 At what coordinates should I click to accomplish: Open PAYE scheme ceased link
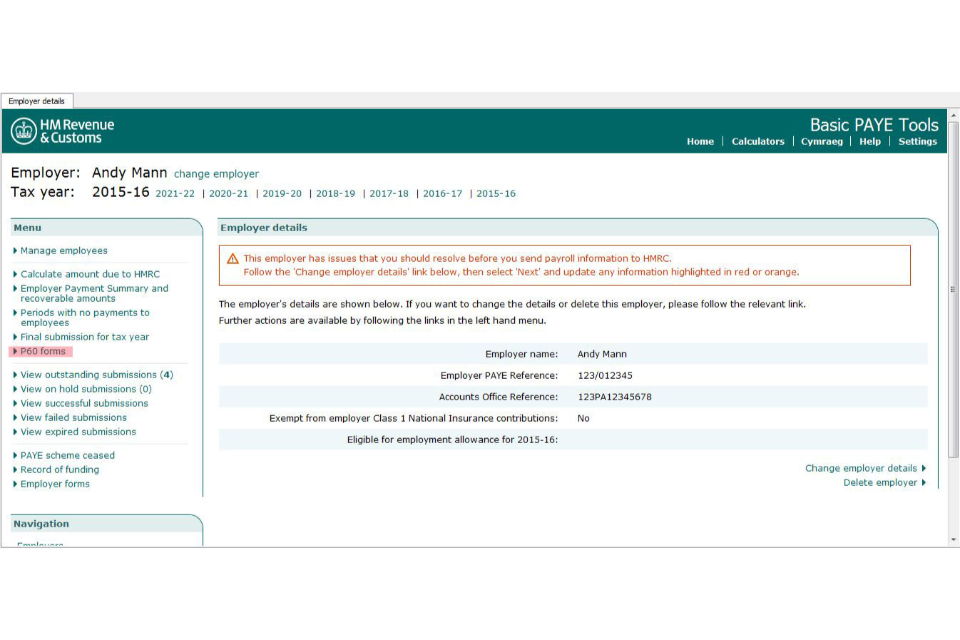(67, 456)
